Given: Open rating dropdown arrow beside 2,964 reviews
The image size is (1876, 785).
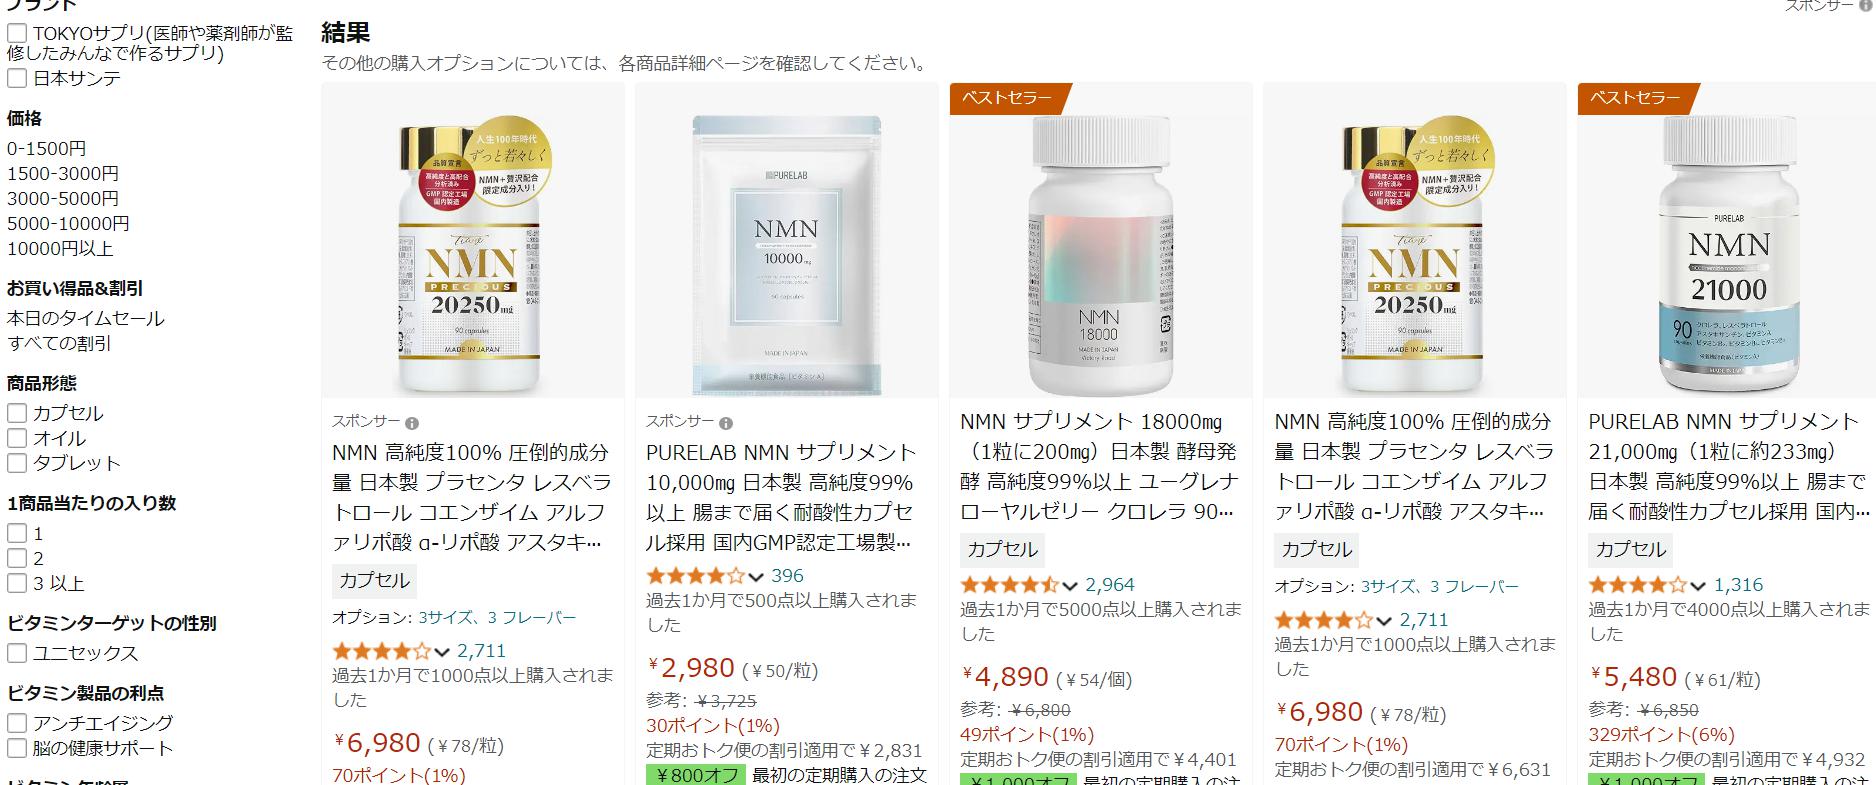Looking at the screenshot, I should point(1070,586).
